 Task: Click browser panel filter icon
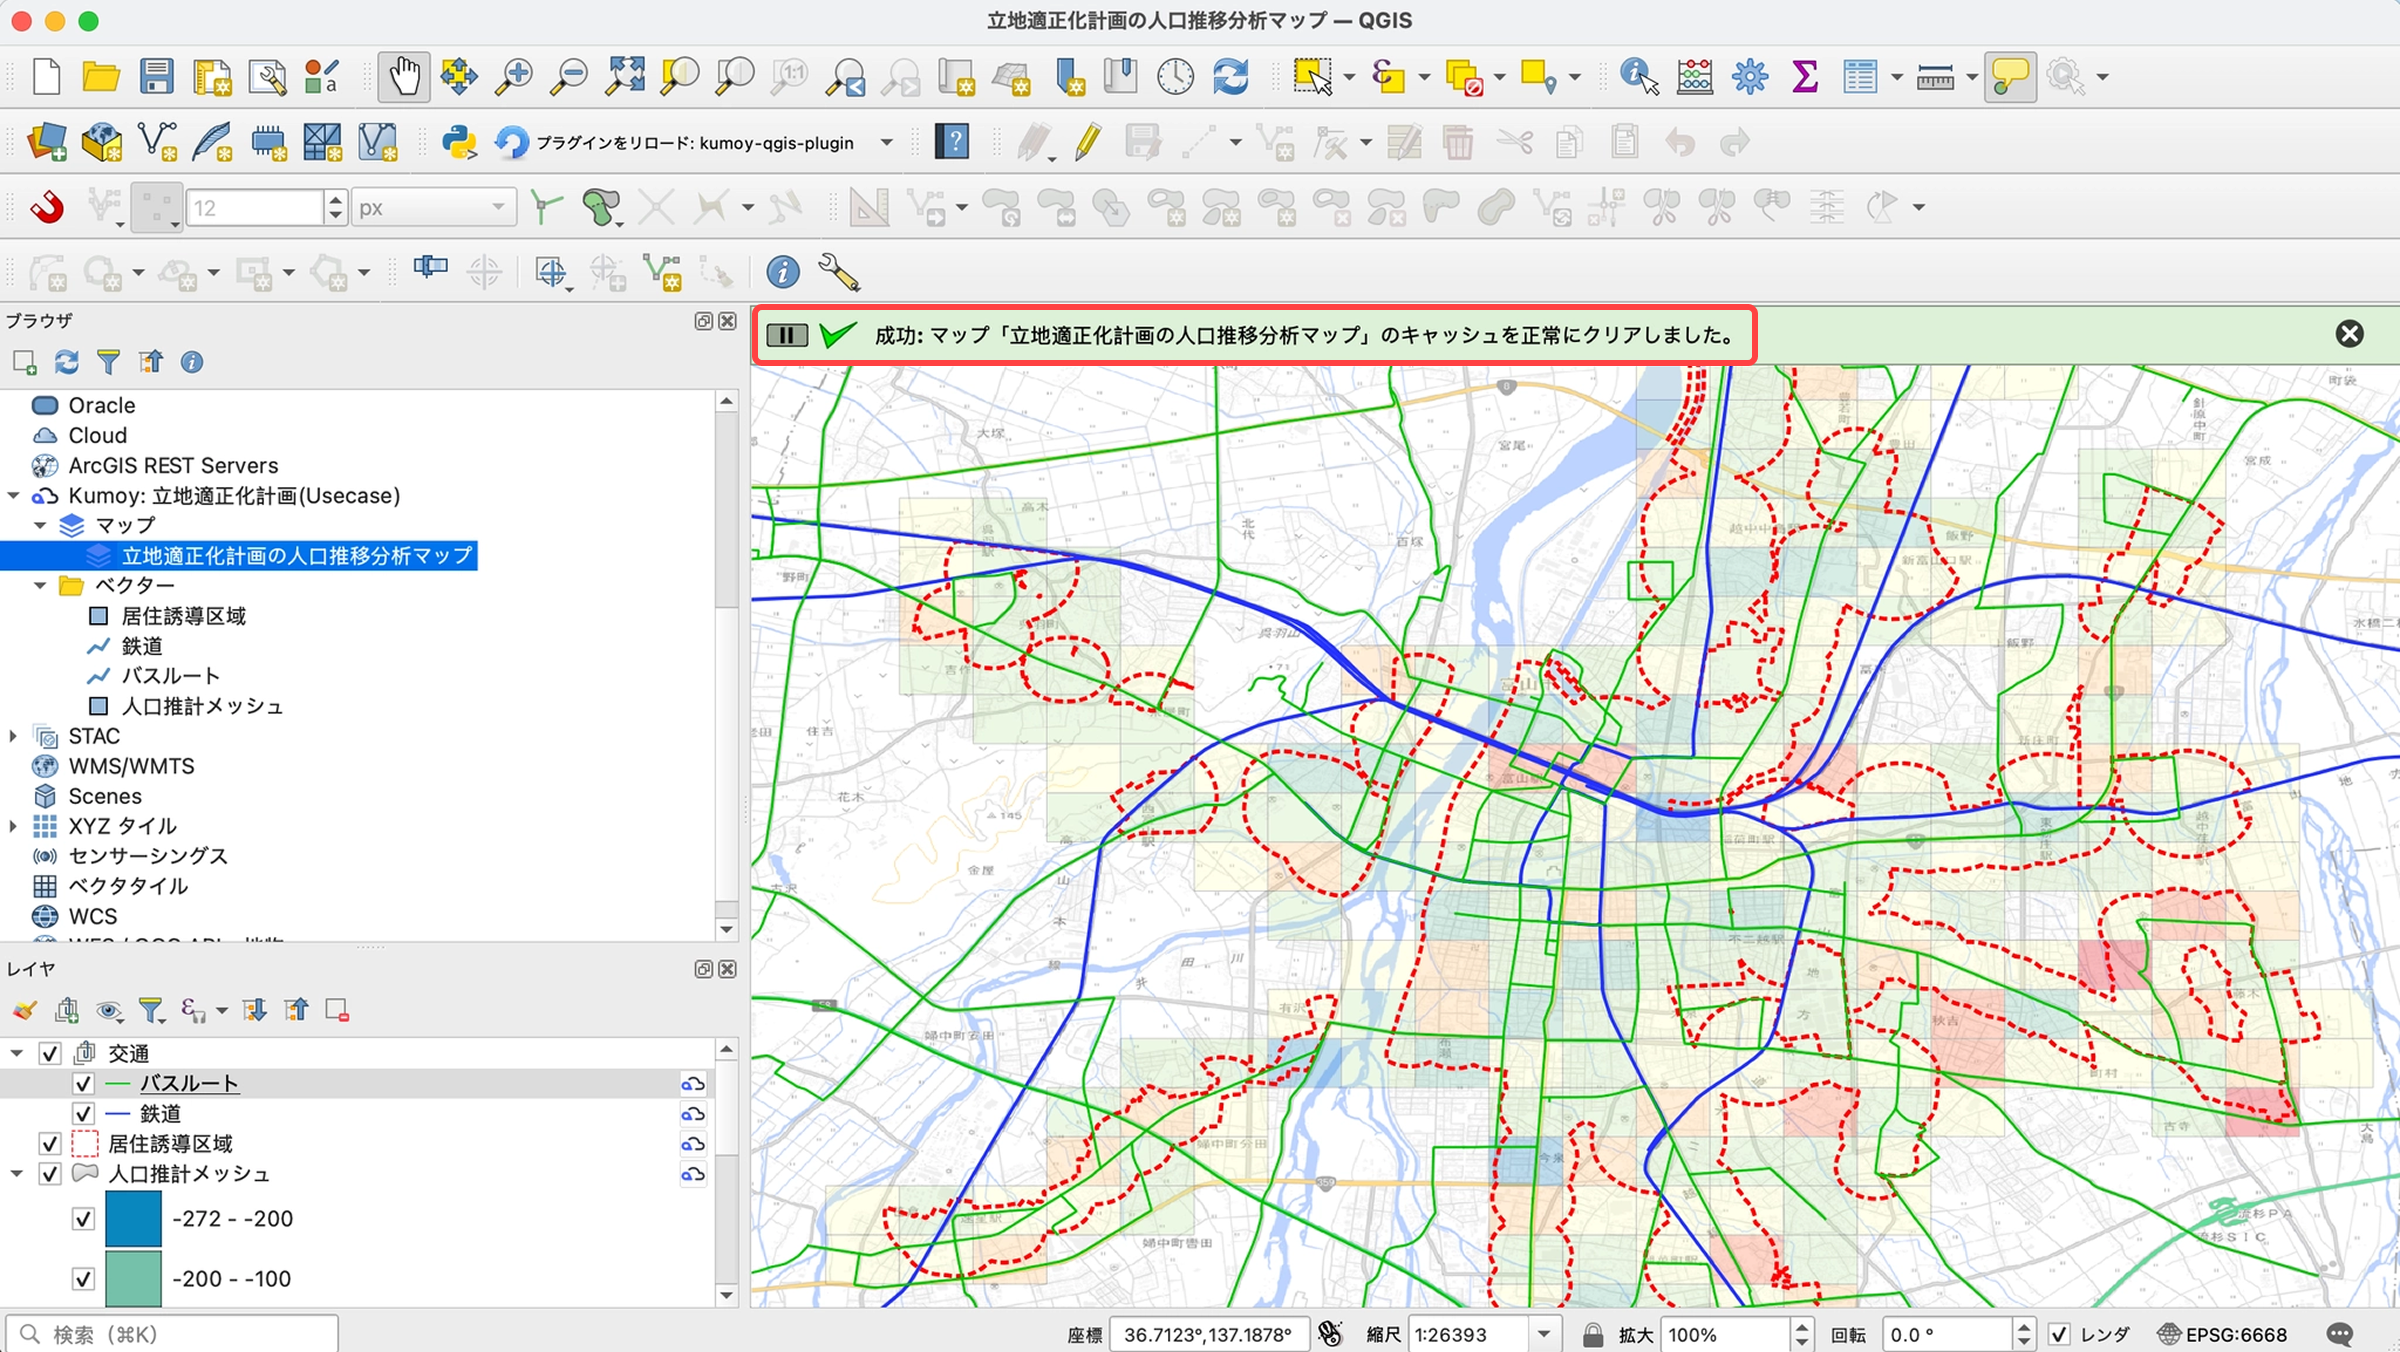(x=108, y=362)
